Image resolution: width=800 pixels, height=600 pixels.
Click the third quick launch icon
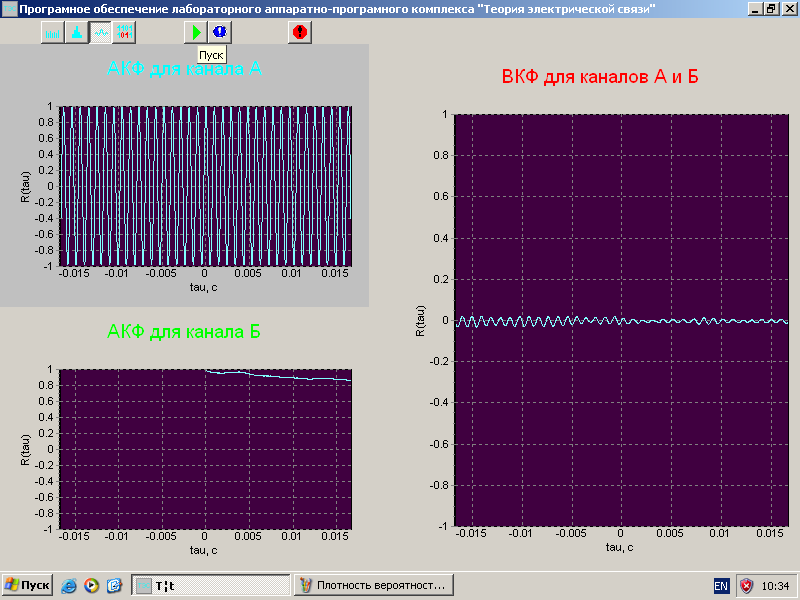coord(115,585)
